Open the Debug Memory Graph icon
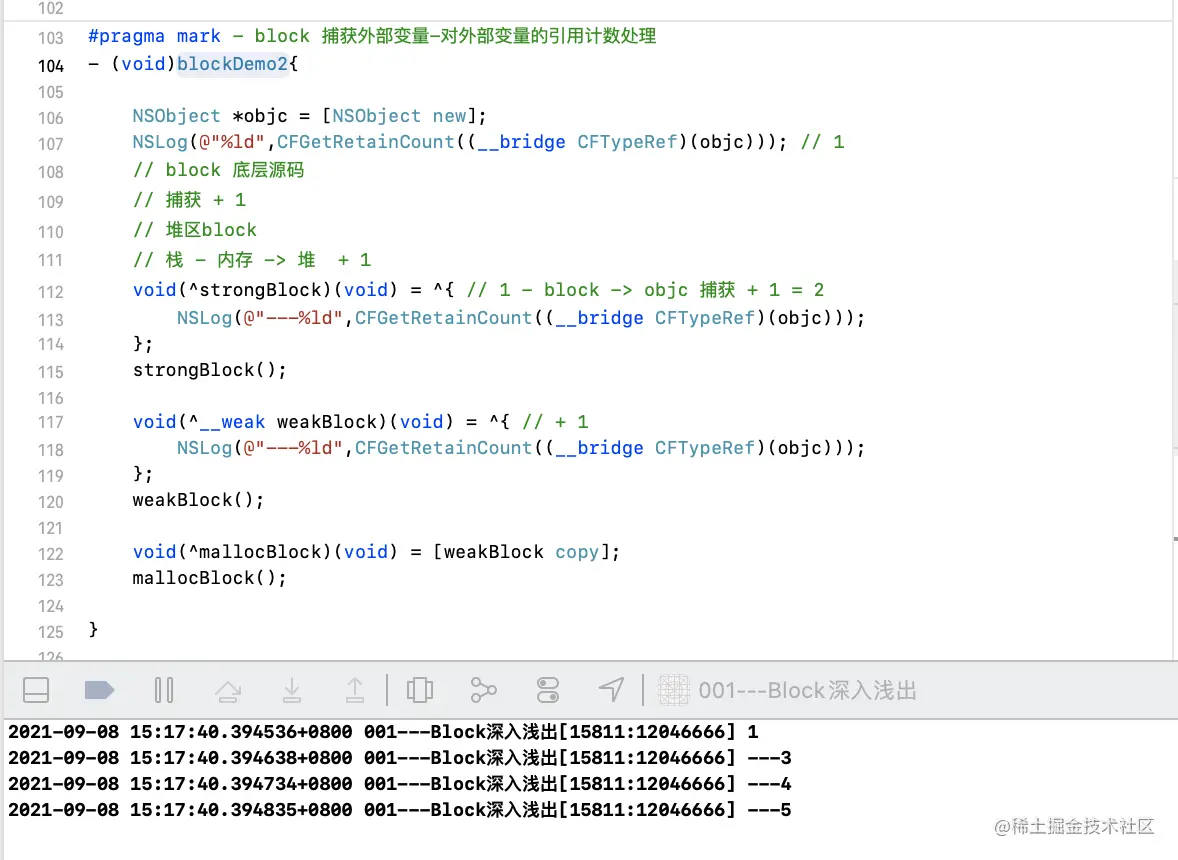This screenshot has height=860, width=1178. pos(483,690)
